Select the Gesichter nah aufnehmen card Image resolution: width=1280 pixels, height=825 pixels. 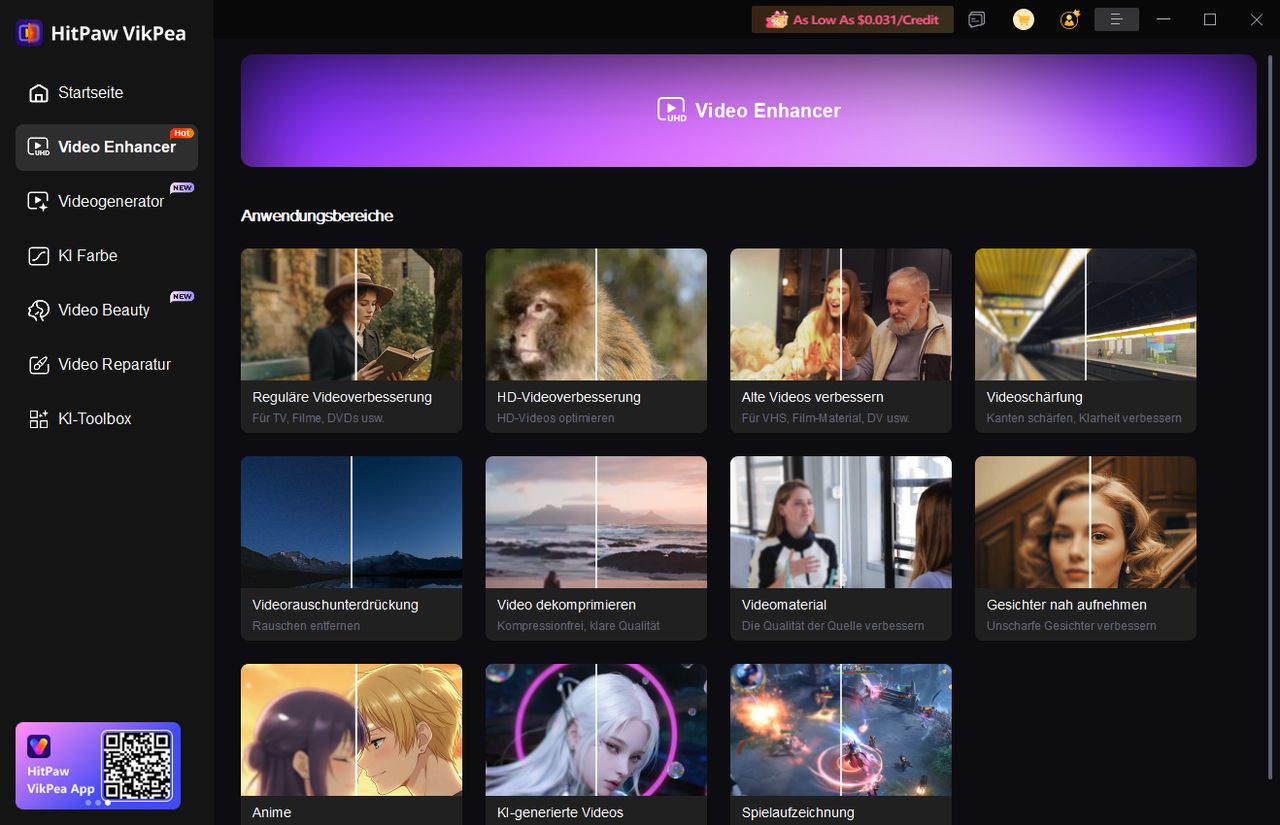pos(1085,548)
